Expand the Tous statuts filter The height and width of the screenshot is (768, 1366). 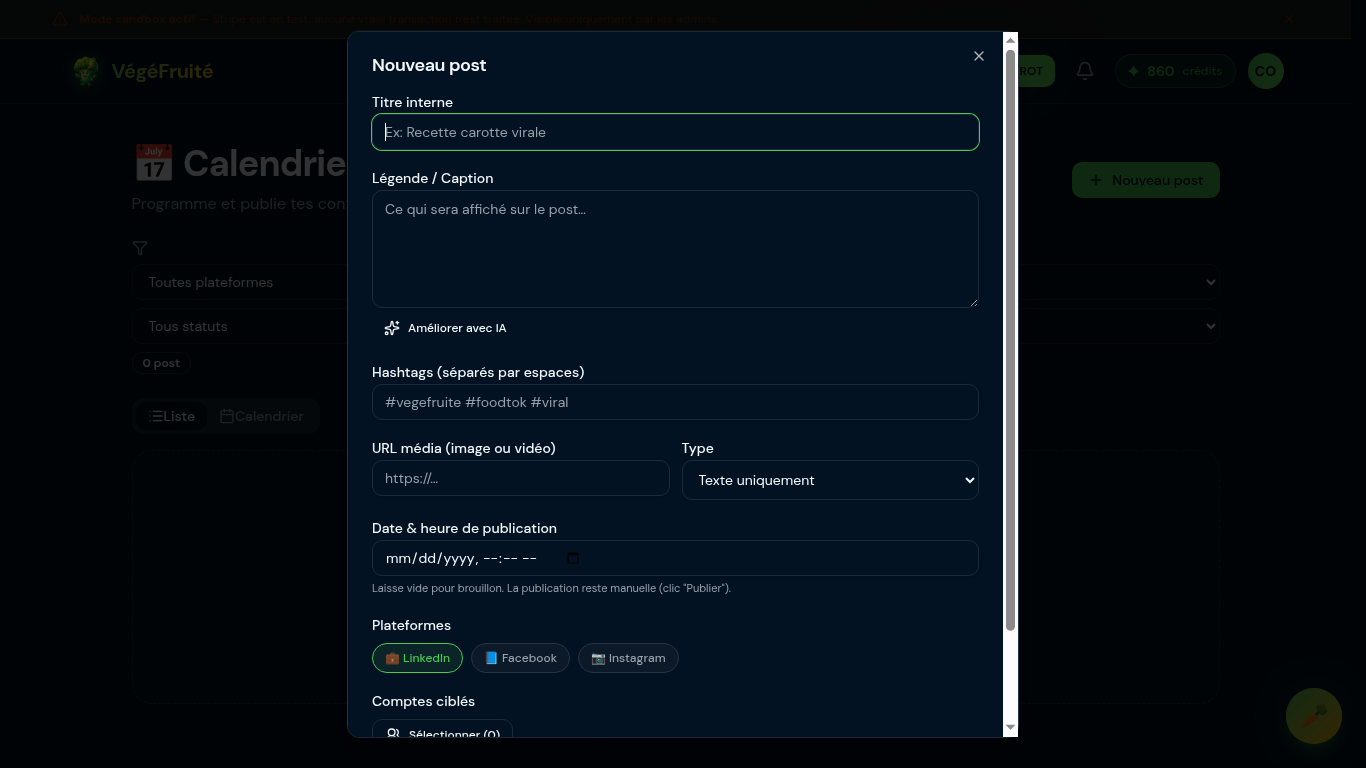point(240,326)
